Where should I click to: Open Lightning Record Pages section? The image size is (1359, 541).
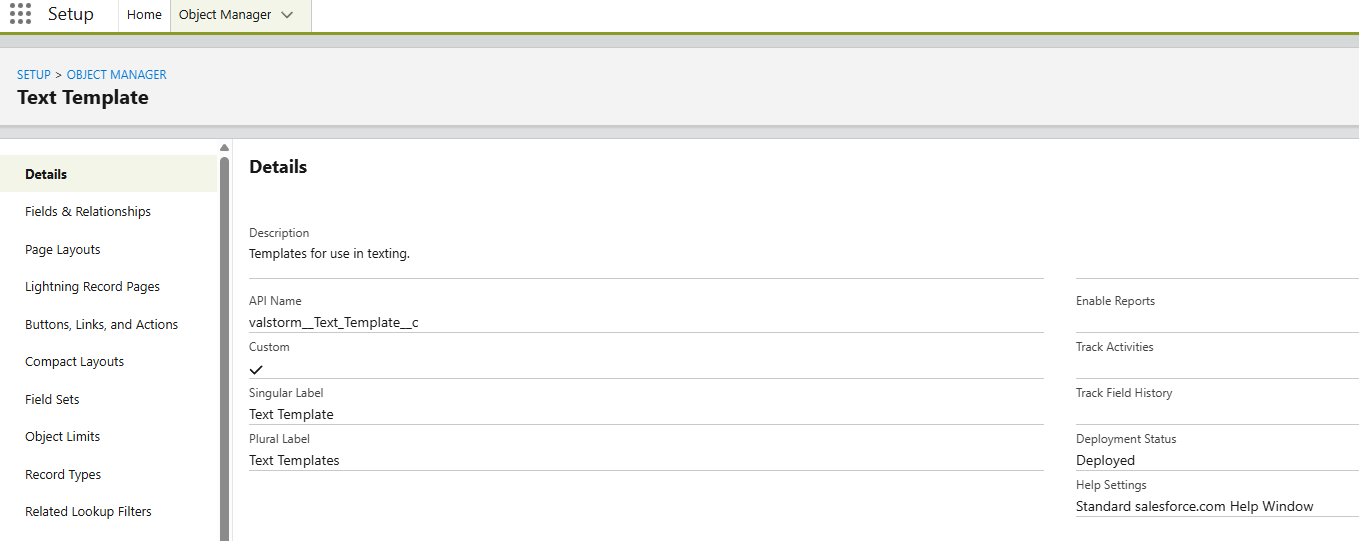[x=92, y=287]
